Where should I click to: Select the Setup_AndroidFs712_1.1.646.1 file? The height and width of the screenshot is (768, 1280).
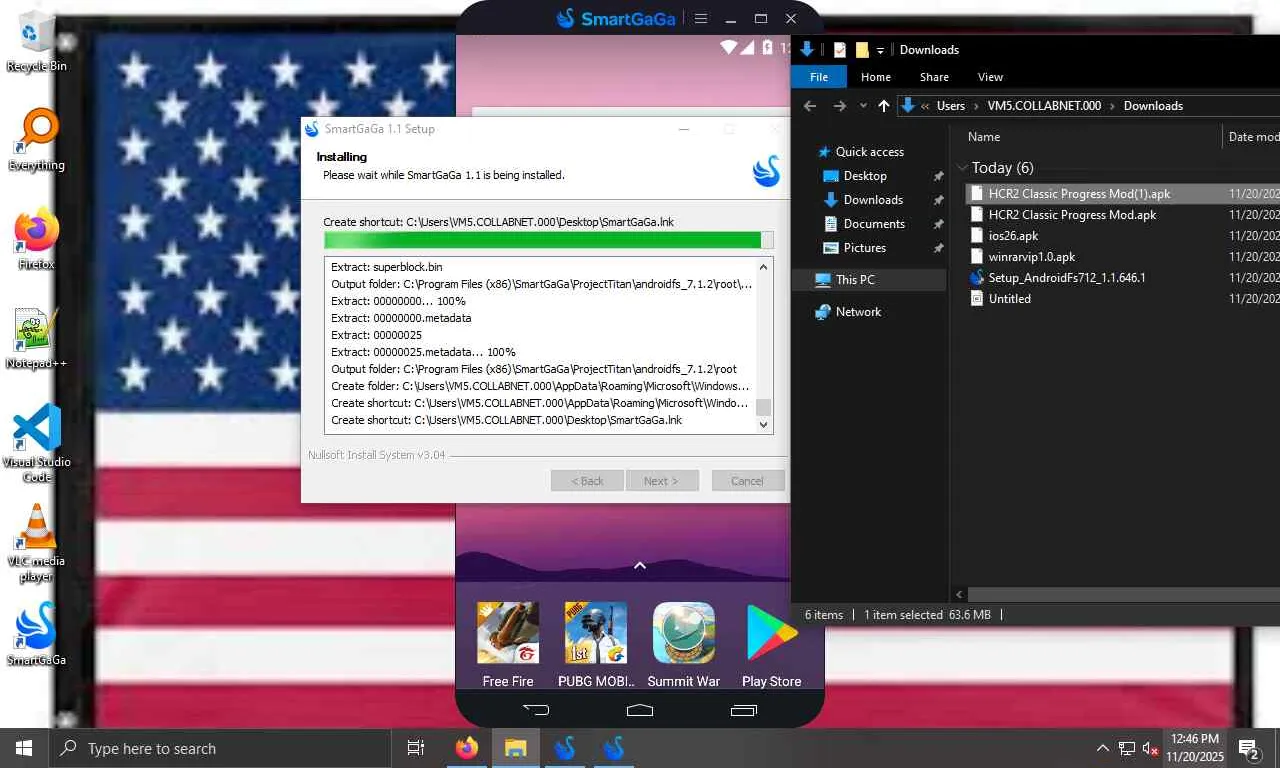[x=1067, y=278]
